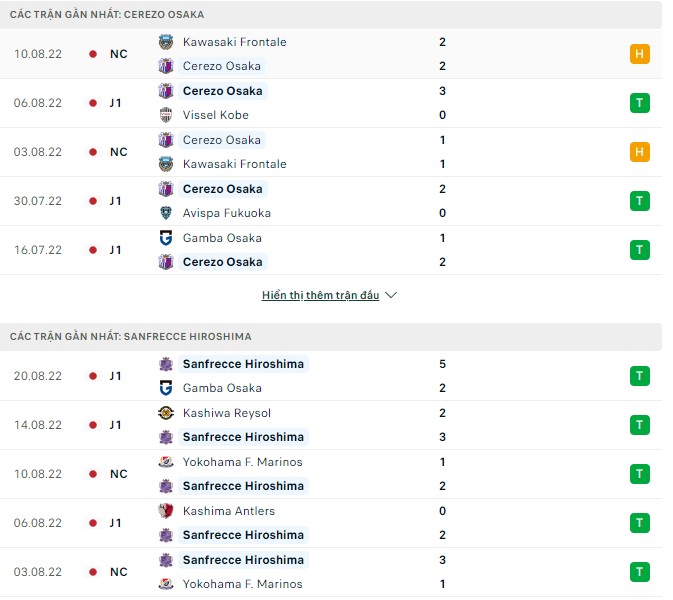Screen dimensions: 673x600
Task: Click the Avispa Fukuoka team logo
Action: coord(166,213)
